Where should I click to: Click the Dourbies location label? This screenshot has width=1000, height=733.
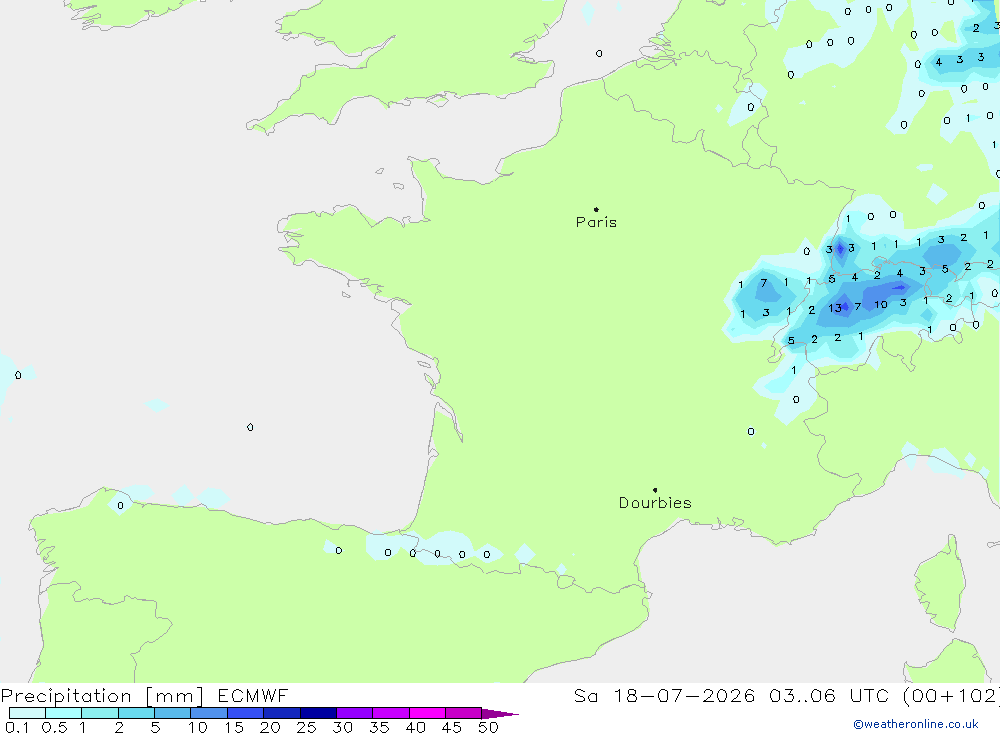655,503
